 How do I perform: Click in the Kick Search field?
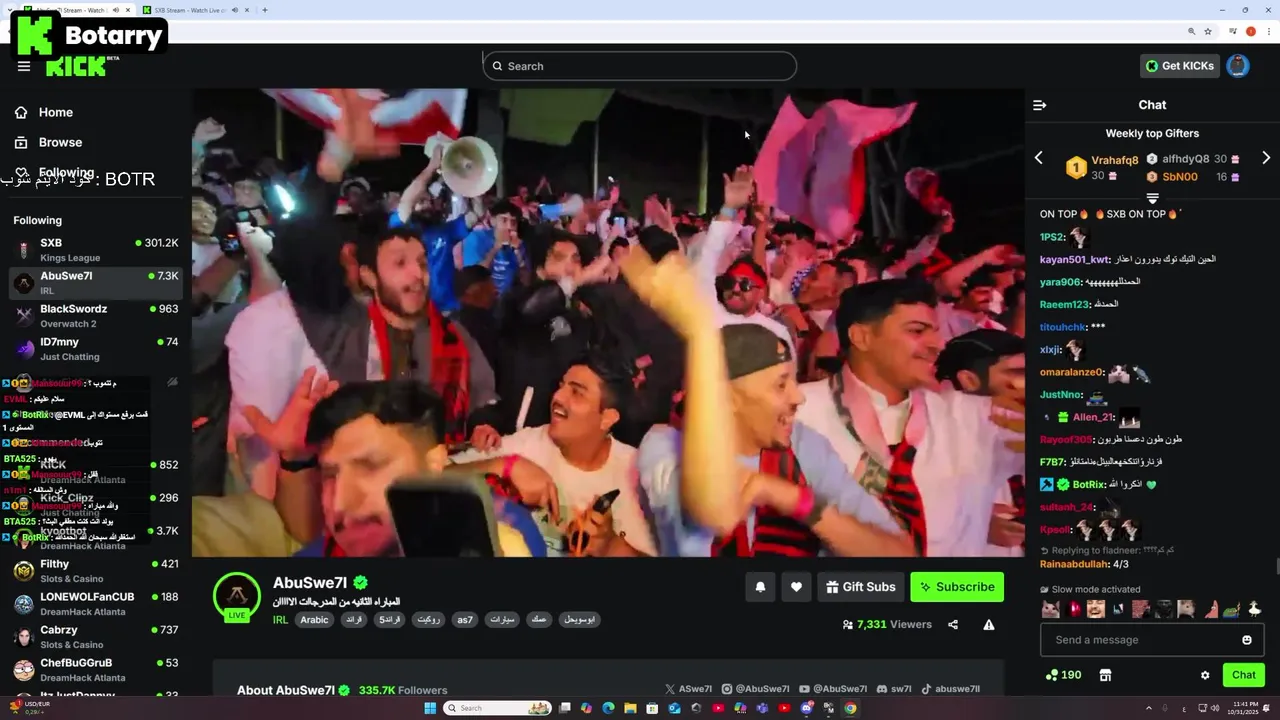[640, 66]
